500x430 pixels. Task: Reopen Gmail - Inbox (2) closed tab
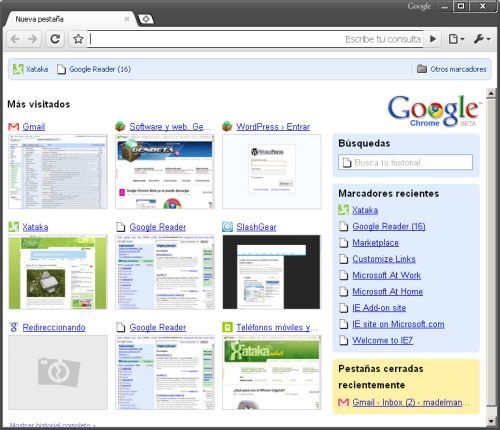411,402
